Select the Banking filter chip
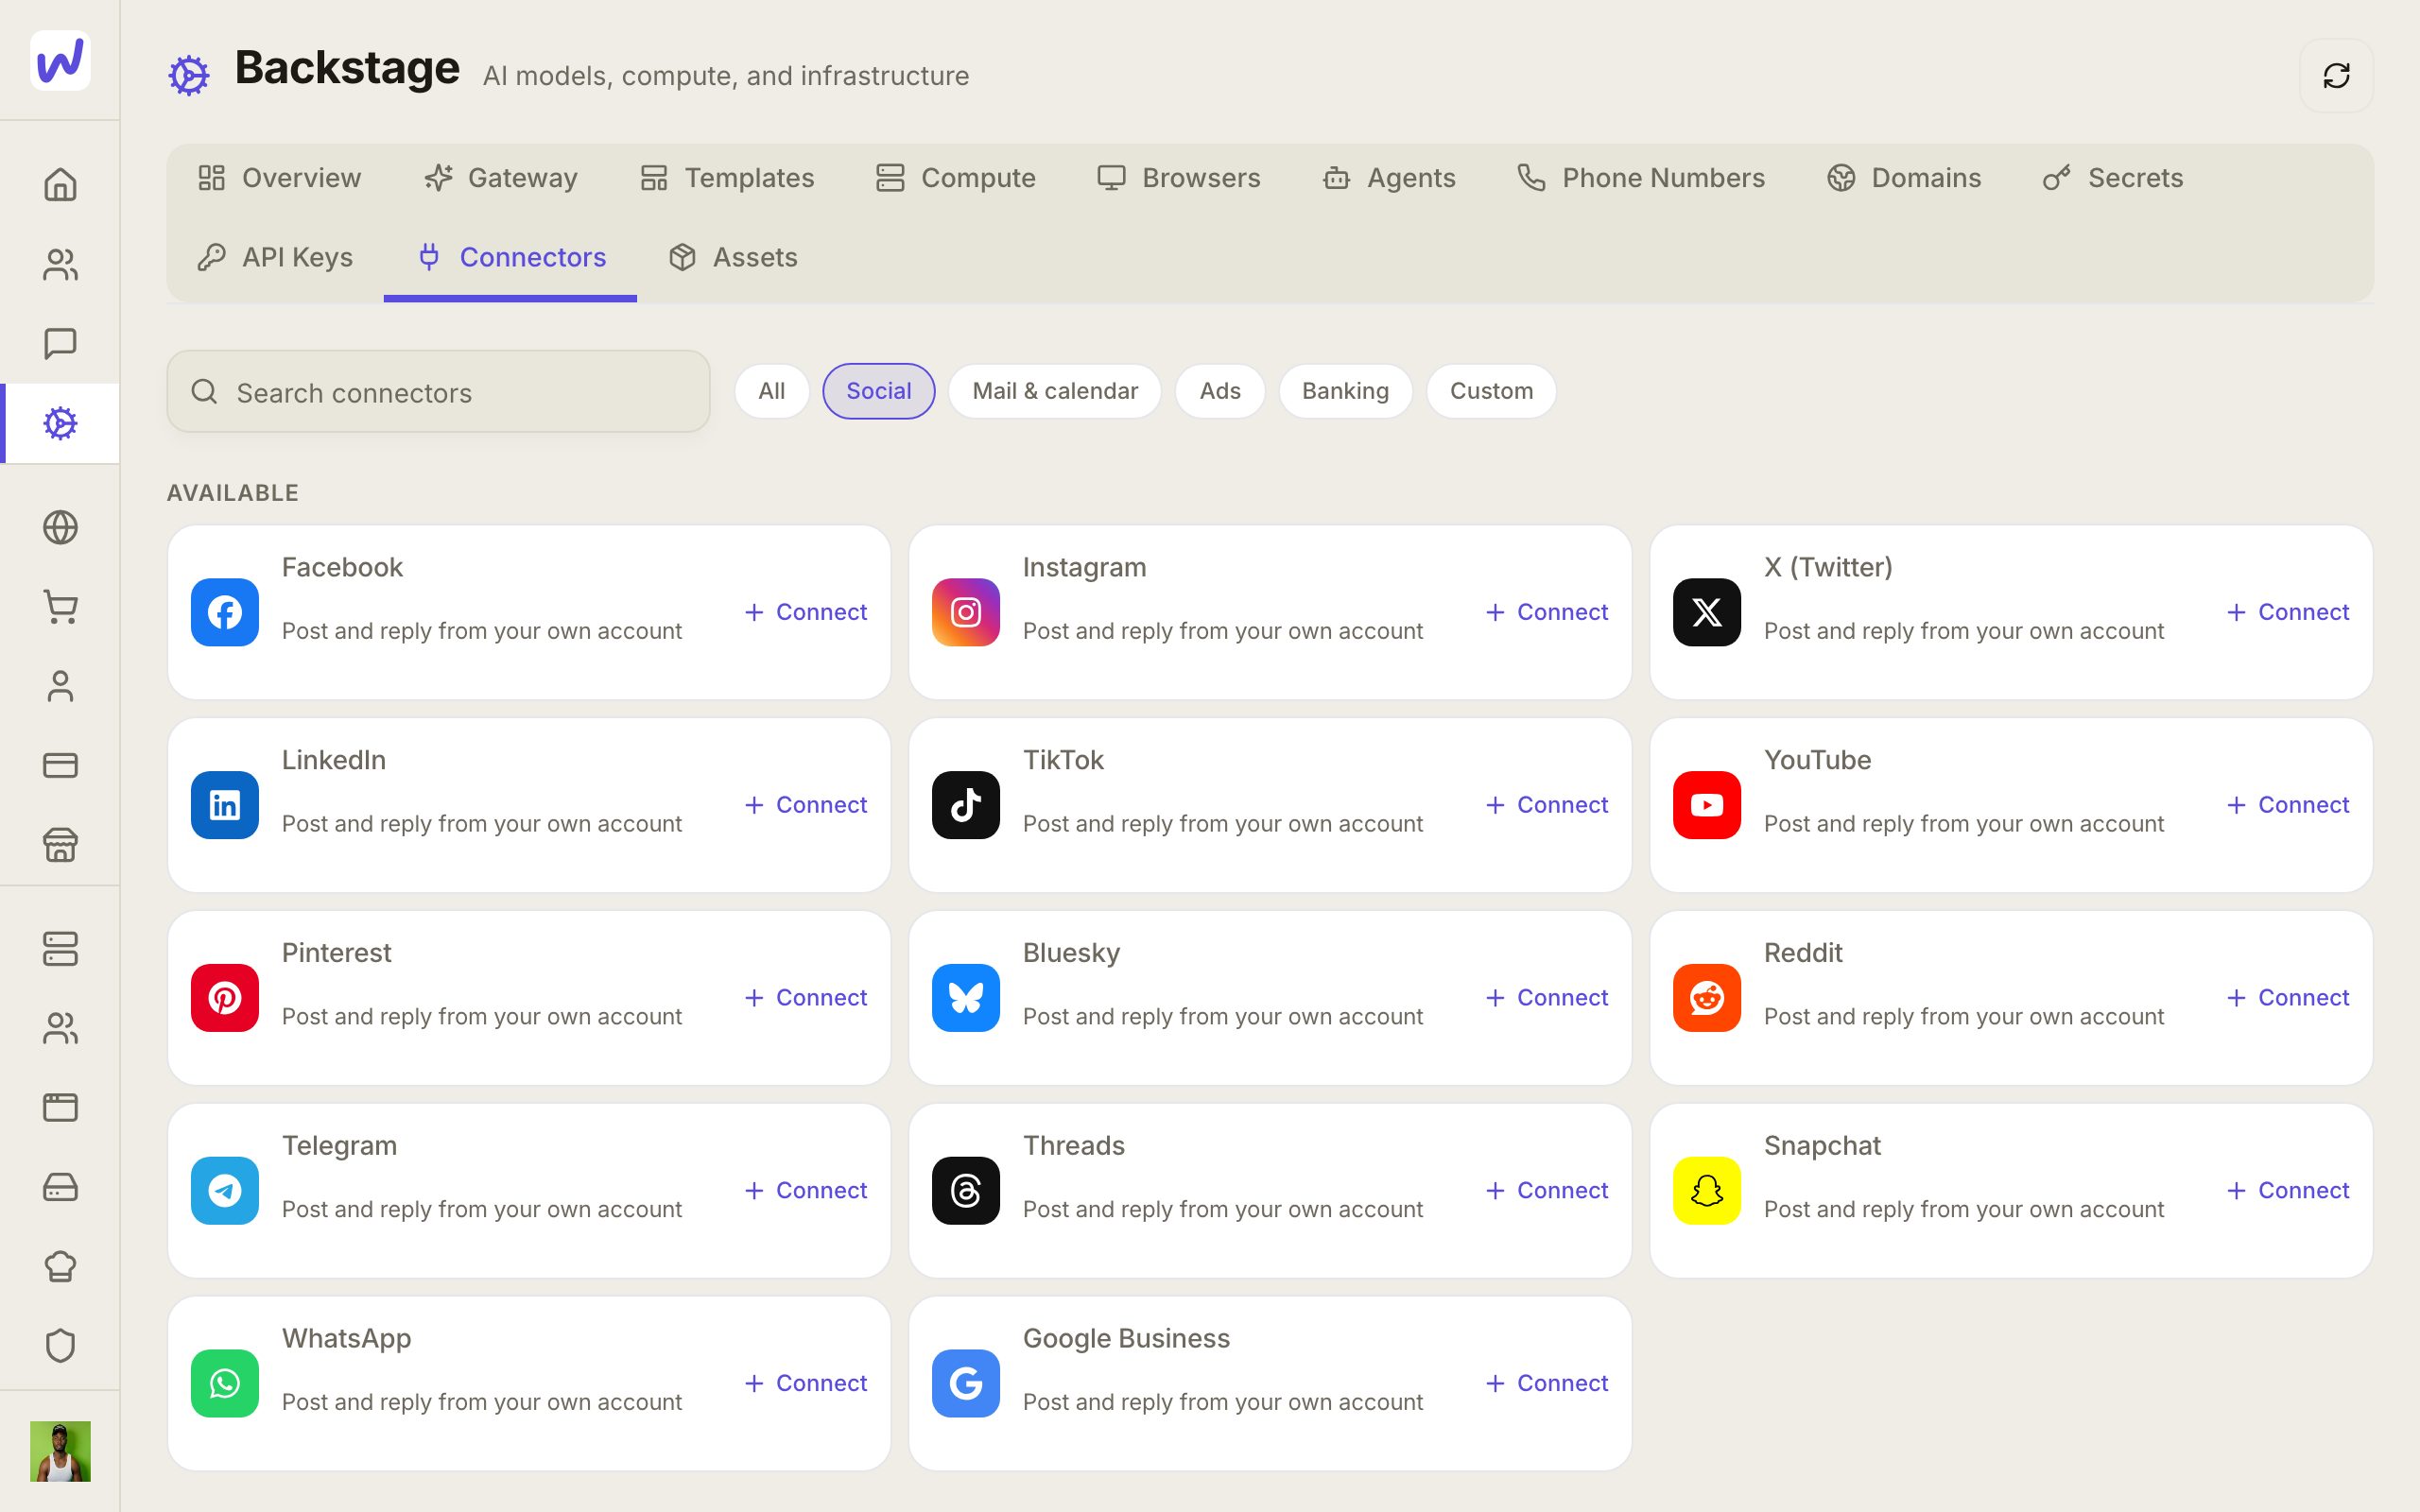This screenshot has height=1512, width=2420. coord(1345,391)
